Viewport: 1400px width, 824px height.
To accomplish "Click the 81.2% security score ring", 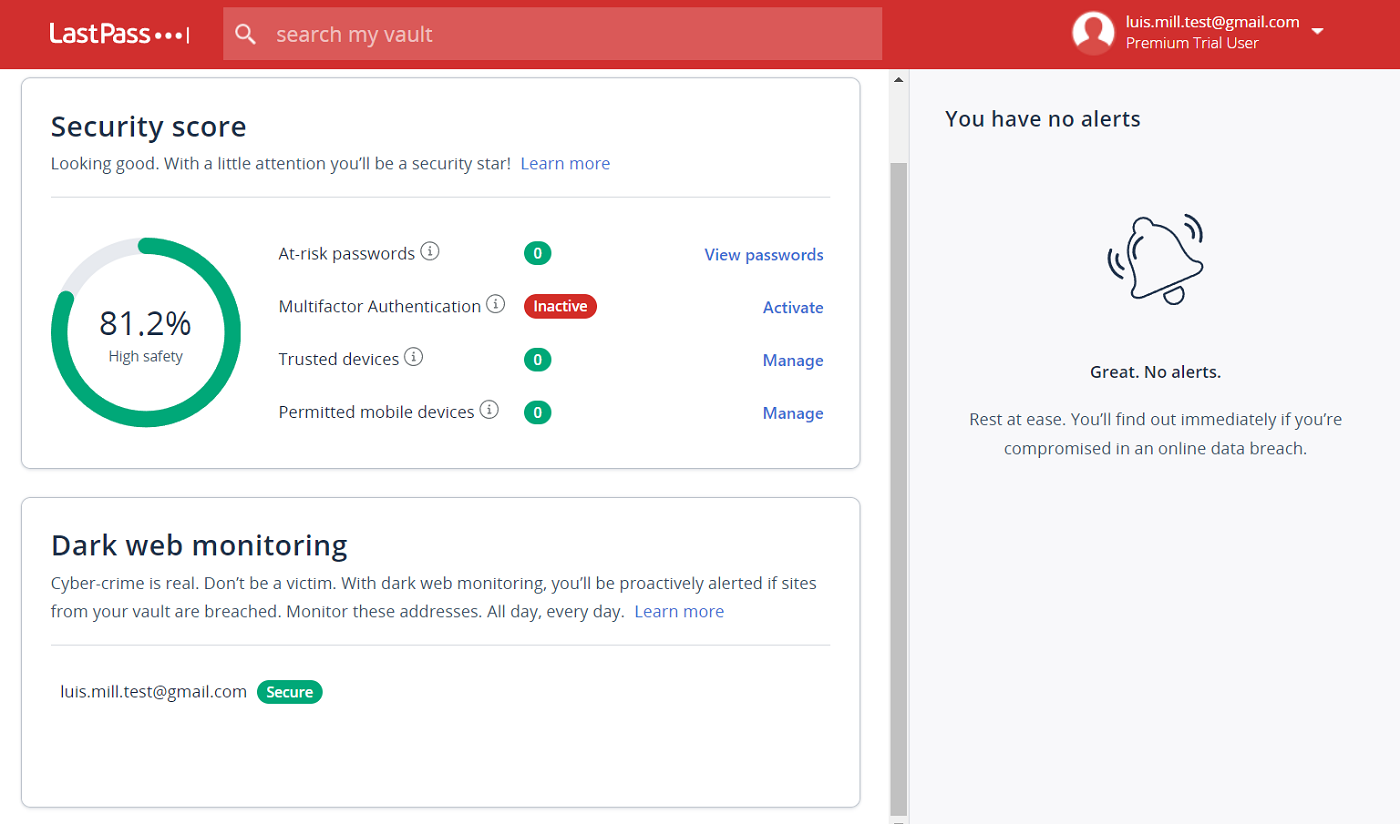I will pyautogui.click(x=146, y=331).
